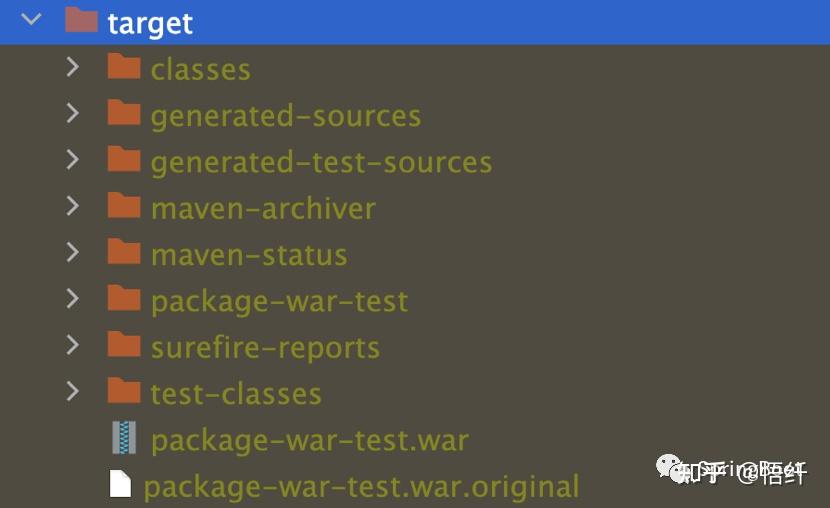Expand the surefire-reports folder chevron
Image resolution: width=830 pixels, height=508 pixels.
coord(72,345)
